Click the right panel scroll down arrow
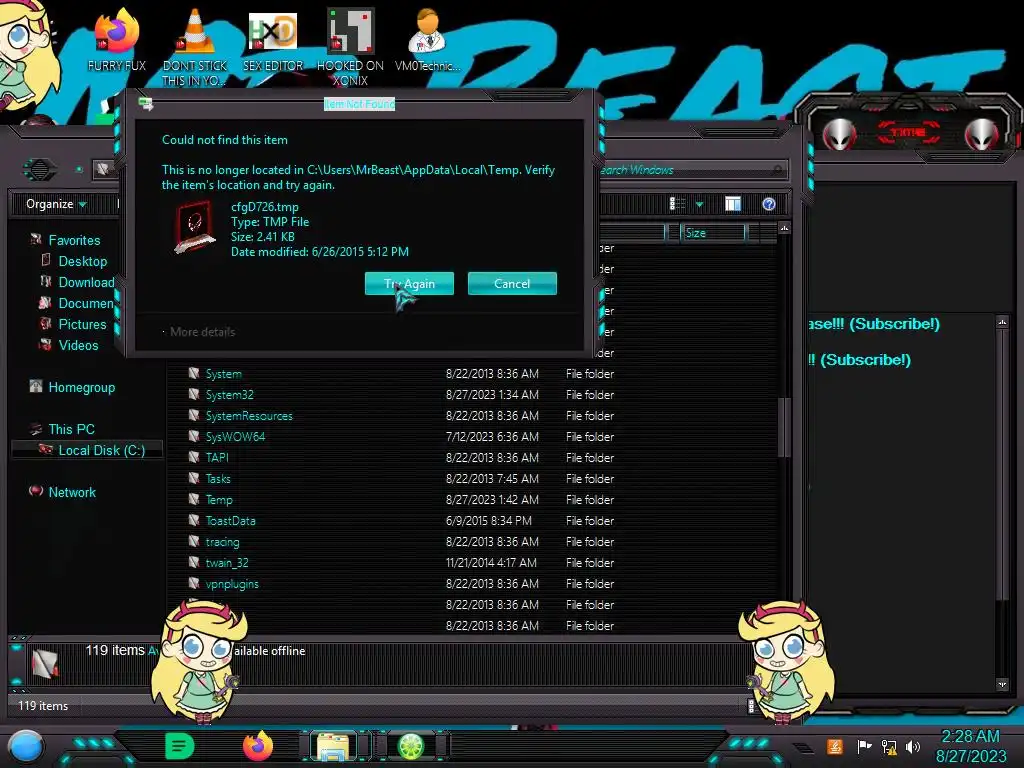 pyautogui.click(x=1002, y=684)
